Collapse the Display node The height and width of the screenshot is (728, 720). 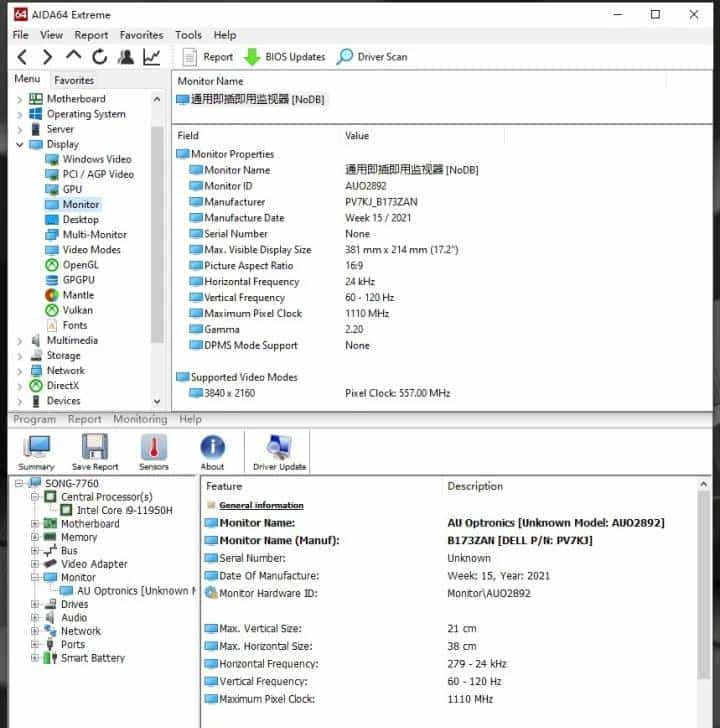[19, 144]
